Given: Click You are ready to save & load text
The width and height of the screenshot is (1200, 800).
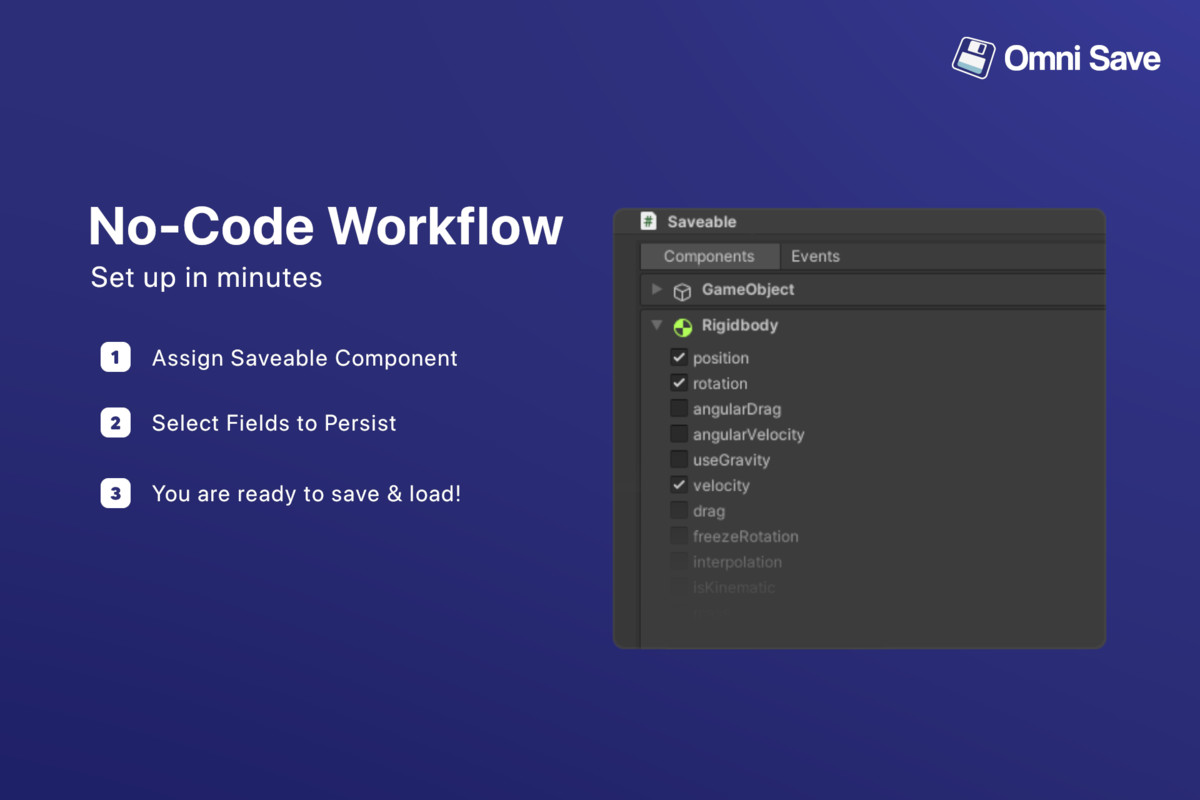Looking at the screenshot, I should (x=306, y=493).
